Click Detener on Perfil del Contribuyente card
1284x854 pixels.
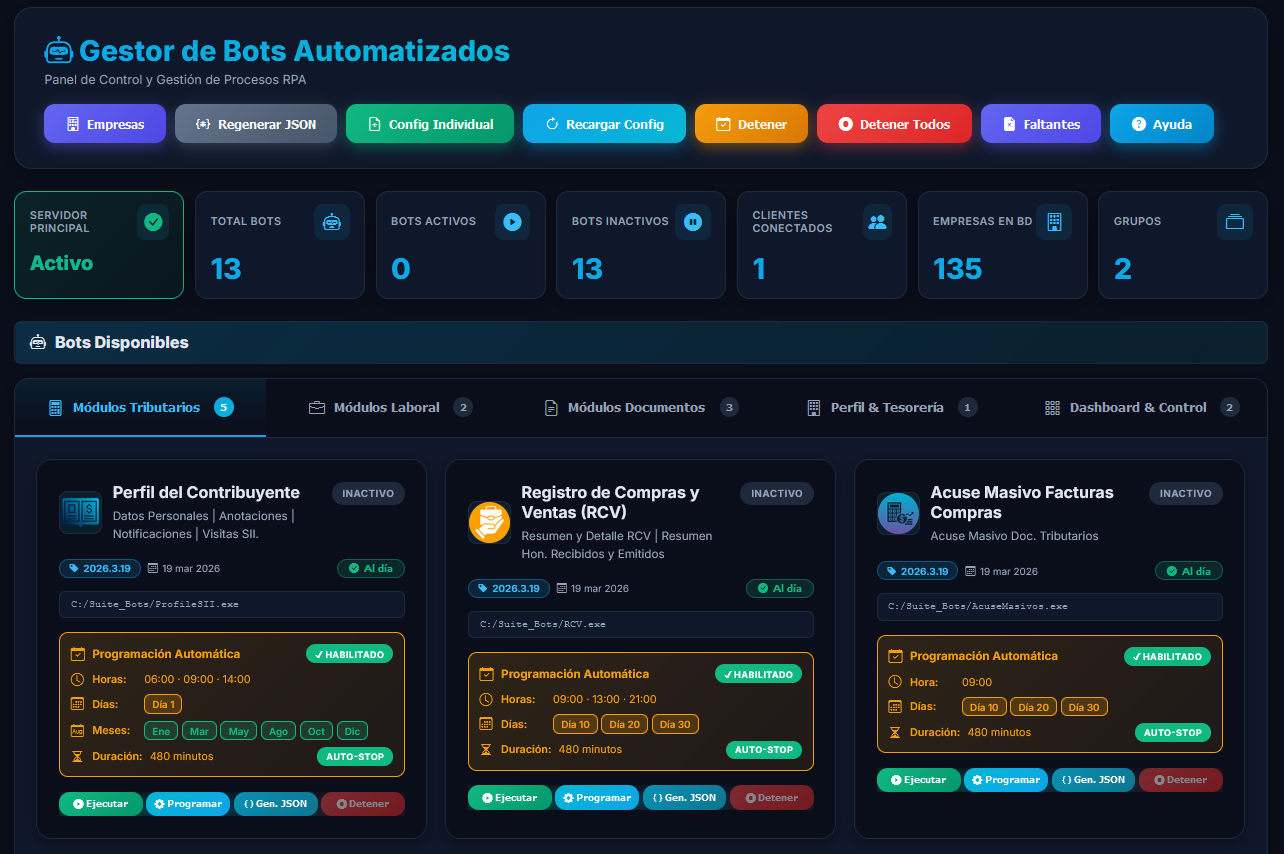pyautogui.click(x=363, y=804)
